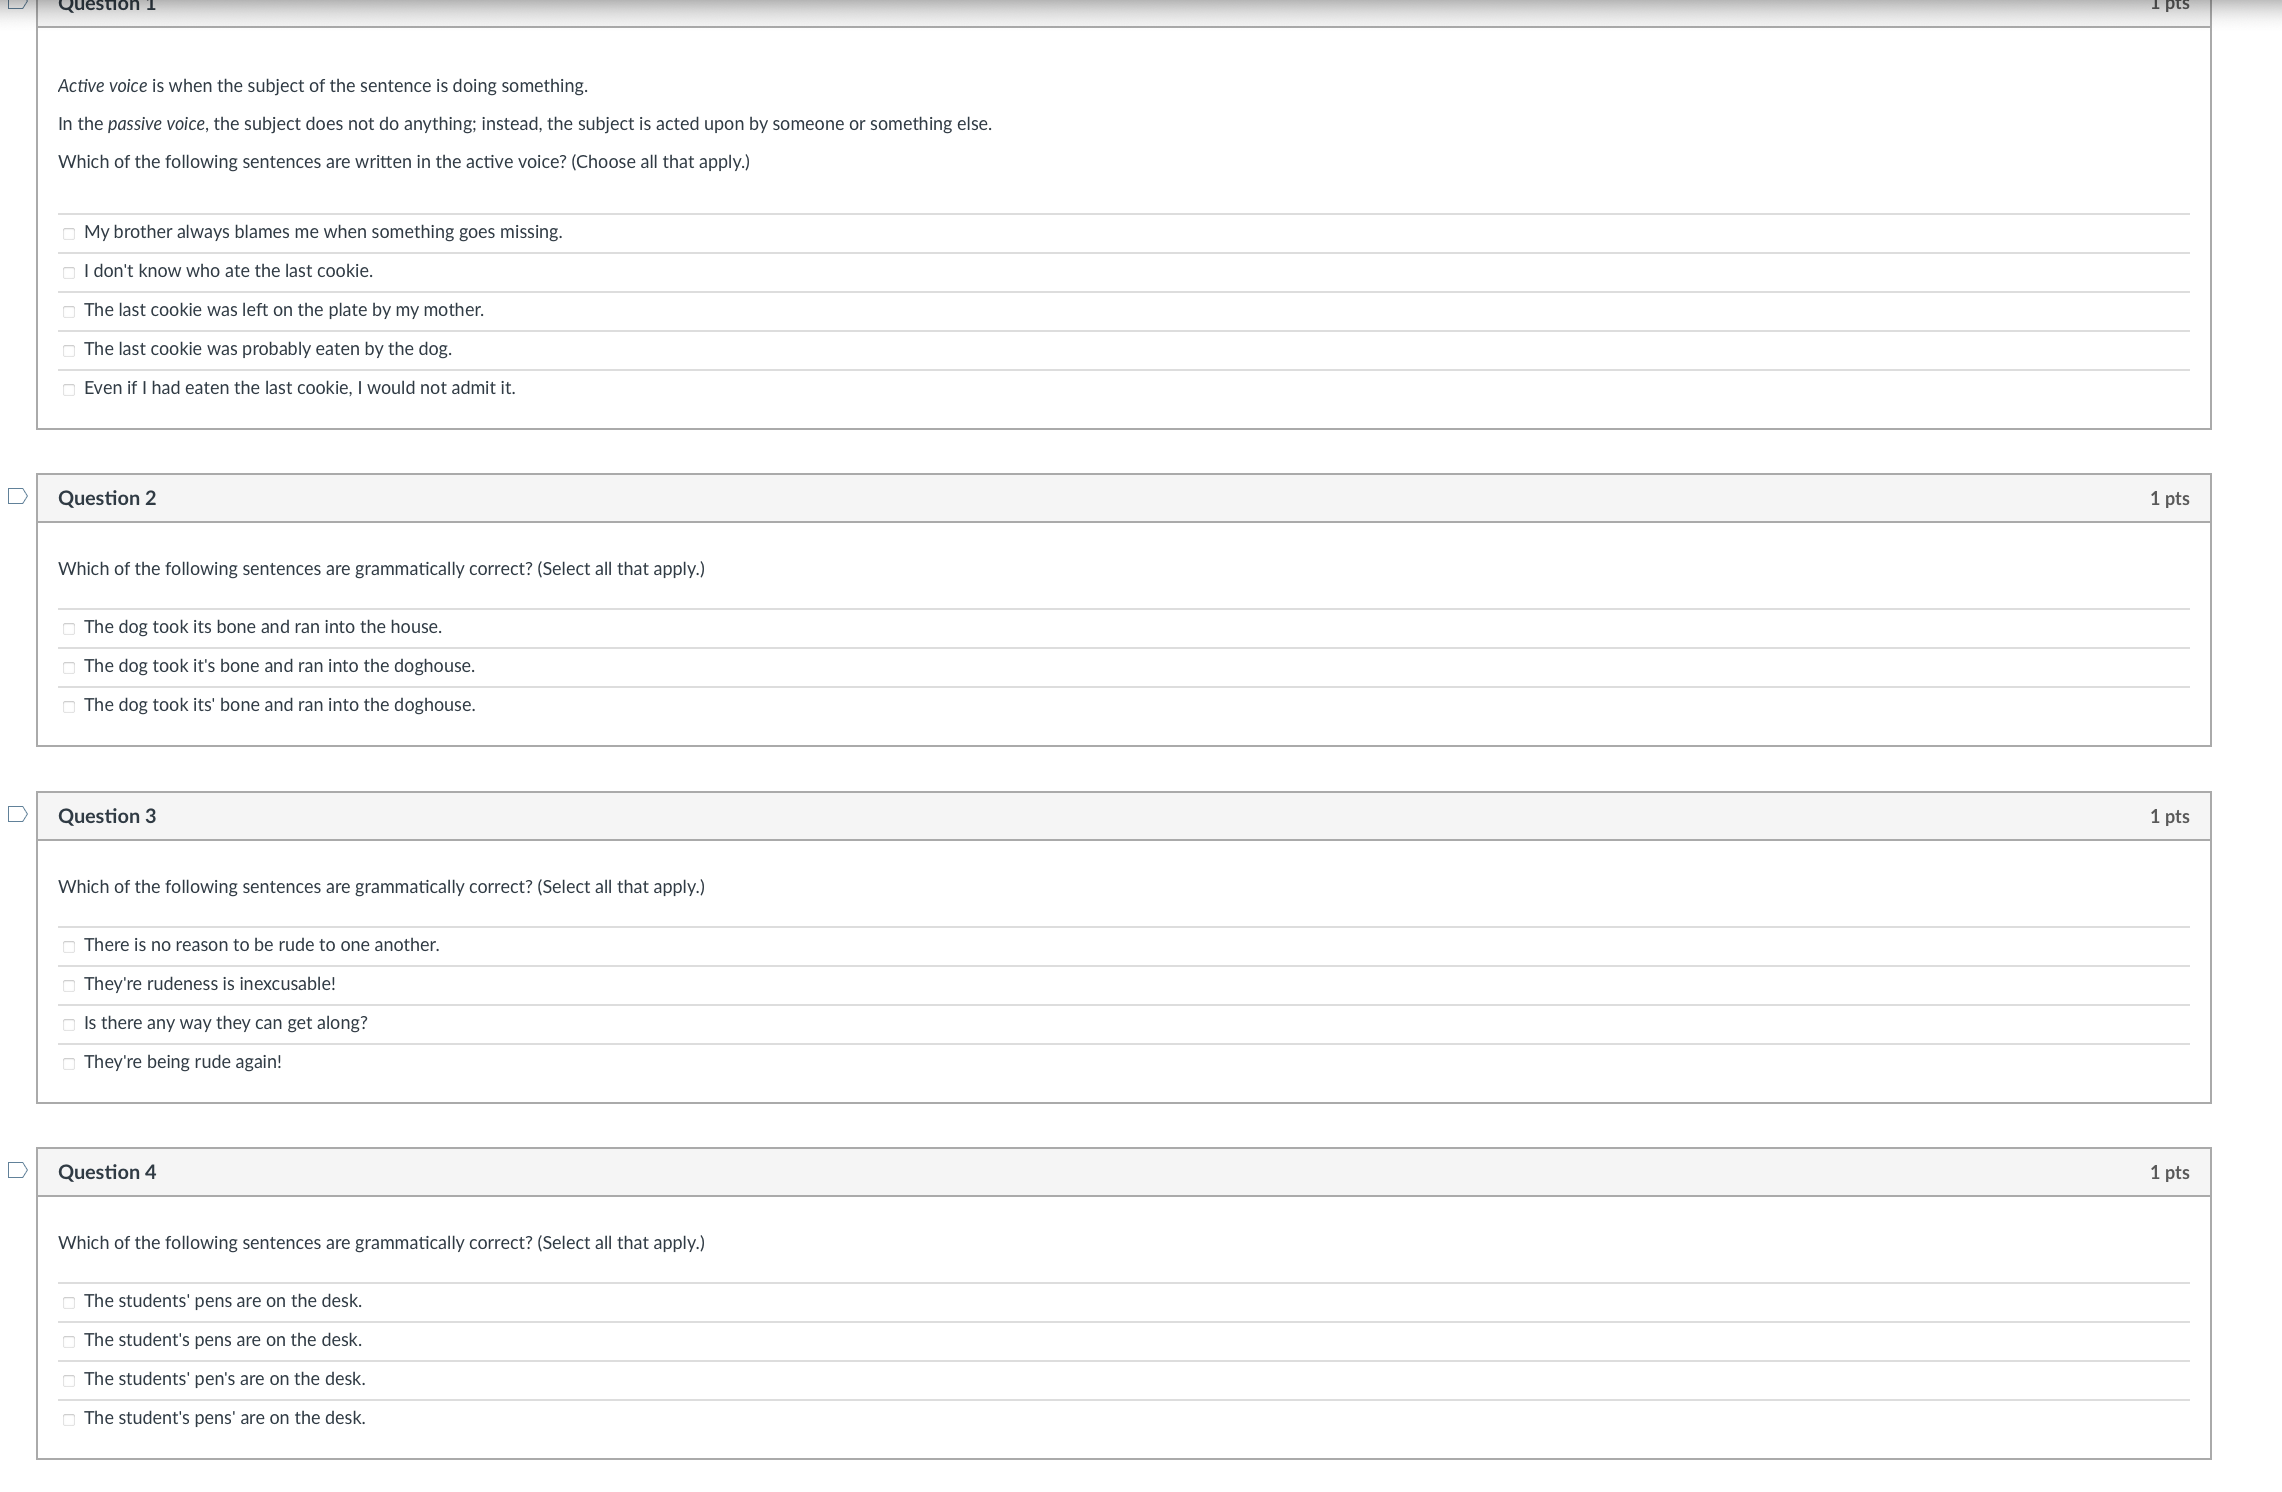The width and height of the screenshot is (2282, 1492).
Task: Select 'They're being rude again!' checkbox
Action: [x=68, y=1061]
